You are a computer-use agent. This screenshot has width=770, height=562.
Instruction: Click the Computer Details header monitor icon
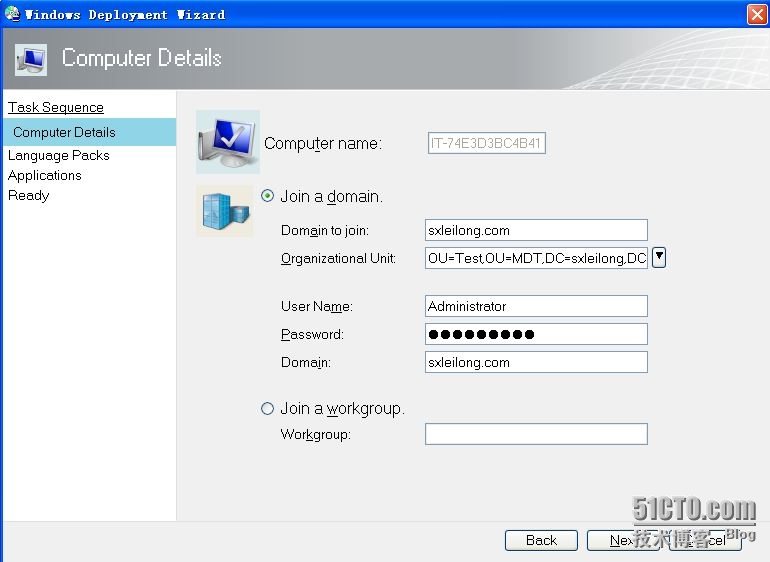31,59
